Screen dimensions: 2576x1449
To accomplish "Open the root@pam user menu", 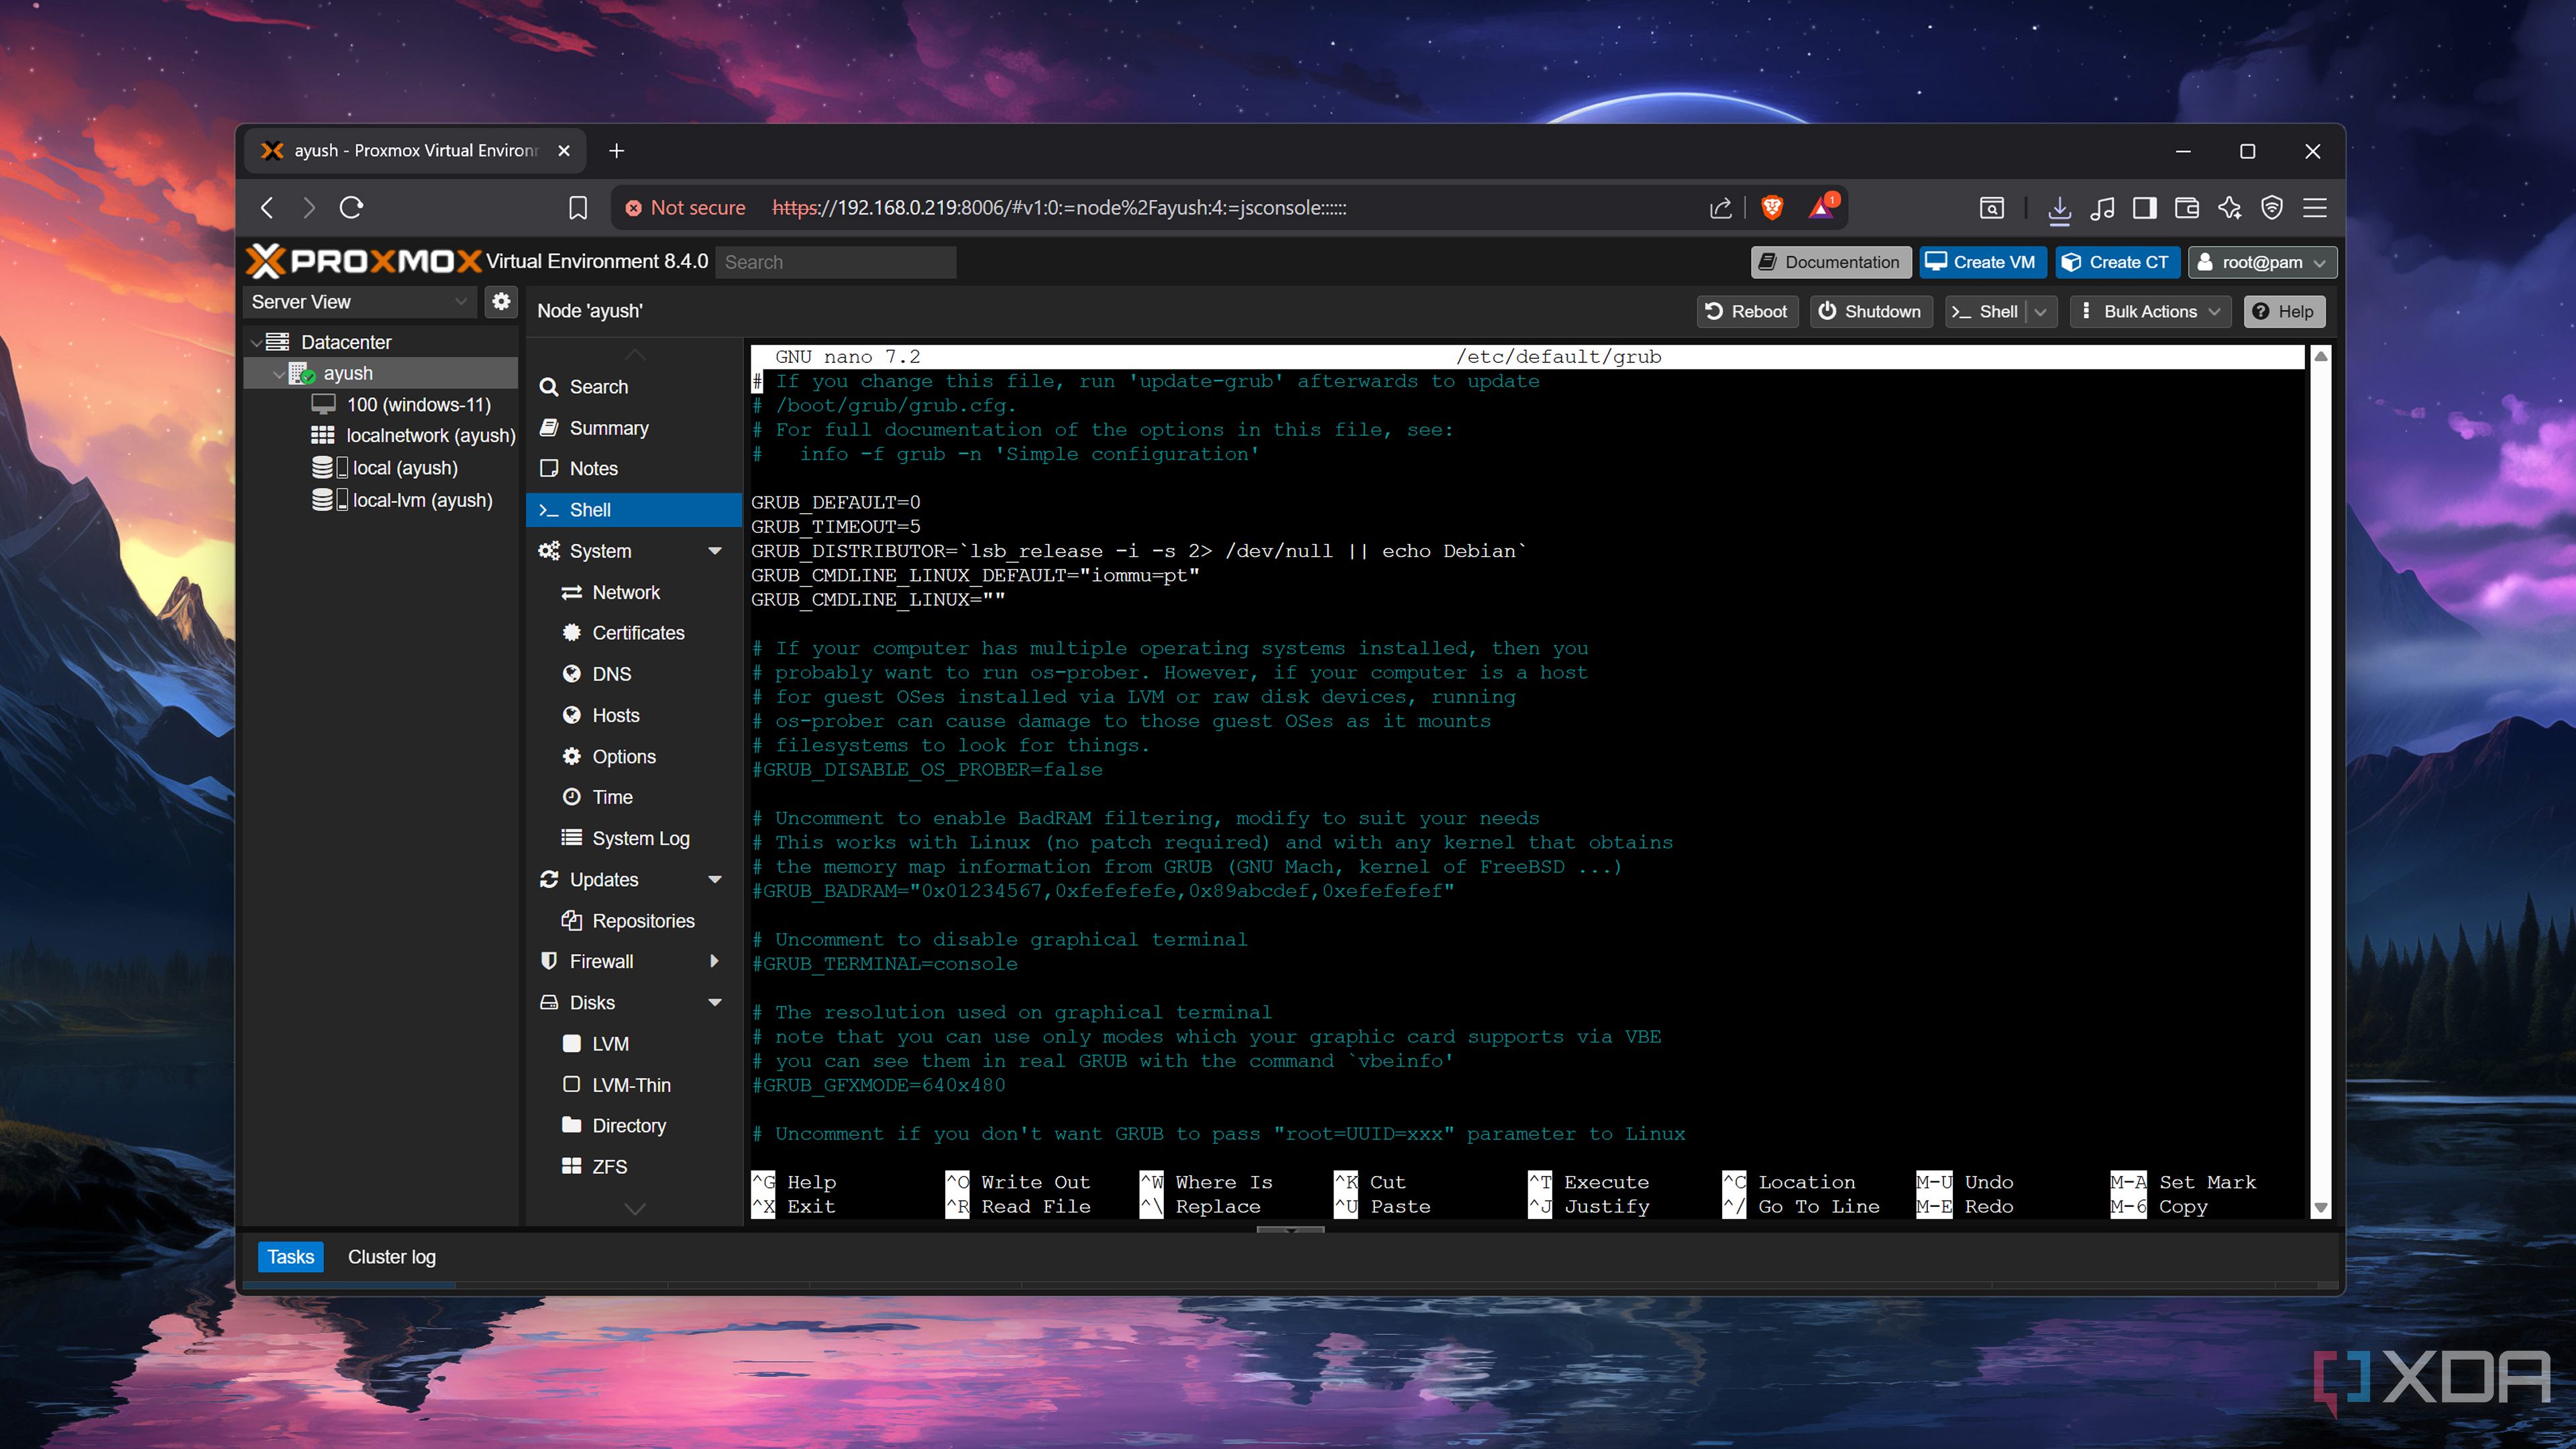I will [x=2262, y=262].
